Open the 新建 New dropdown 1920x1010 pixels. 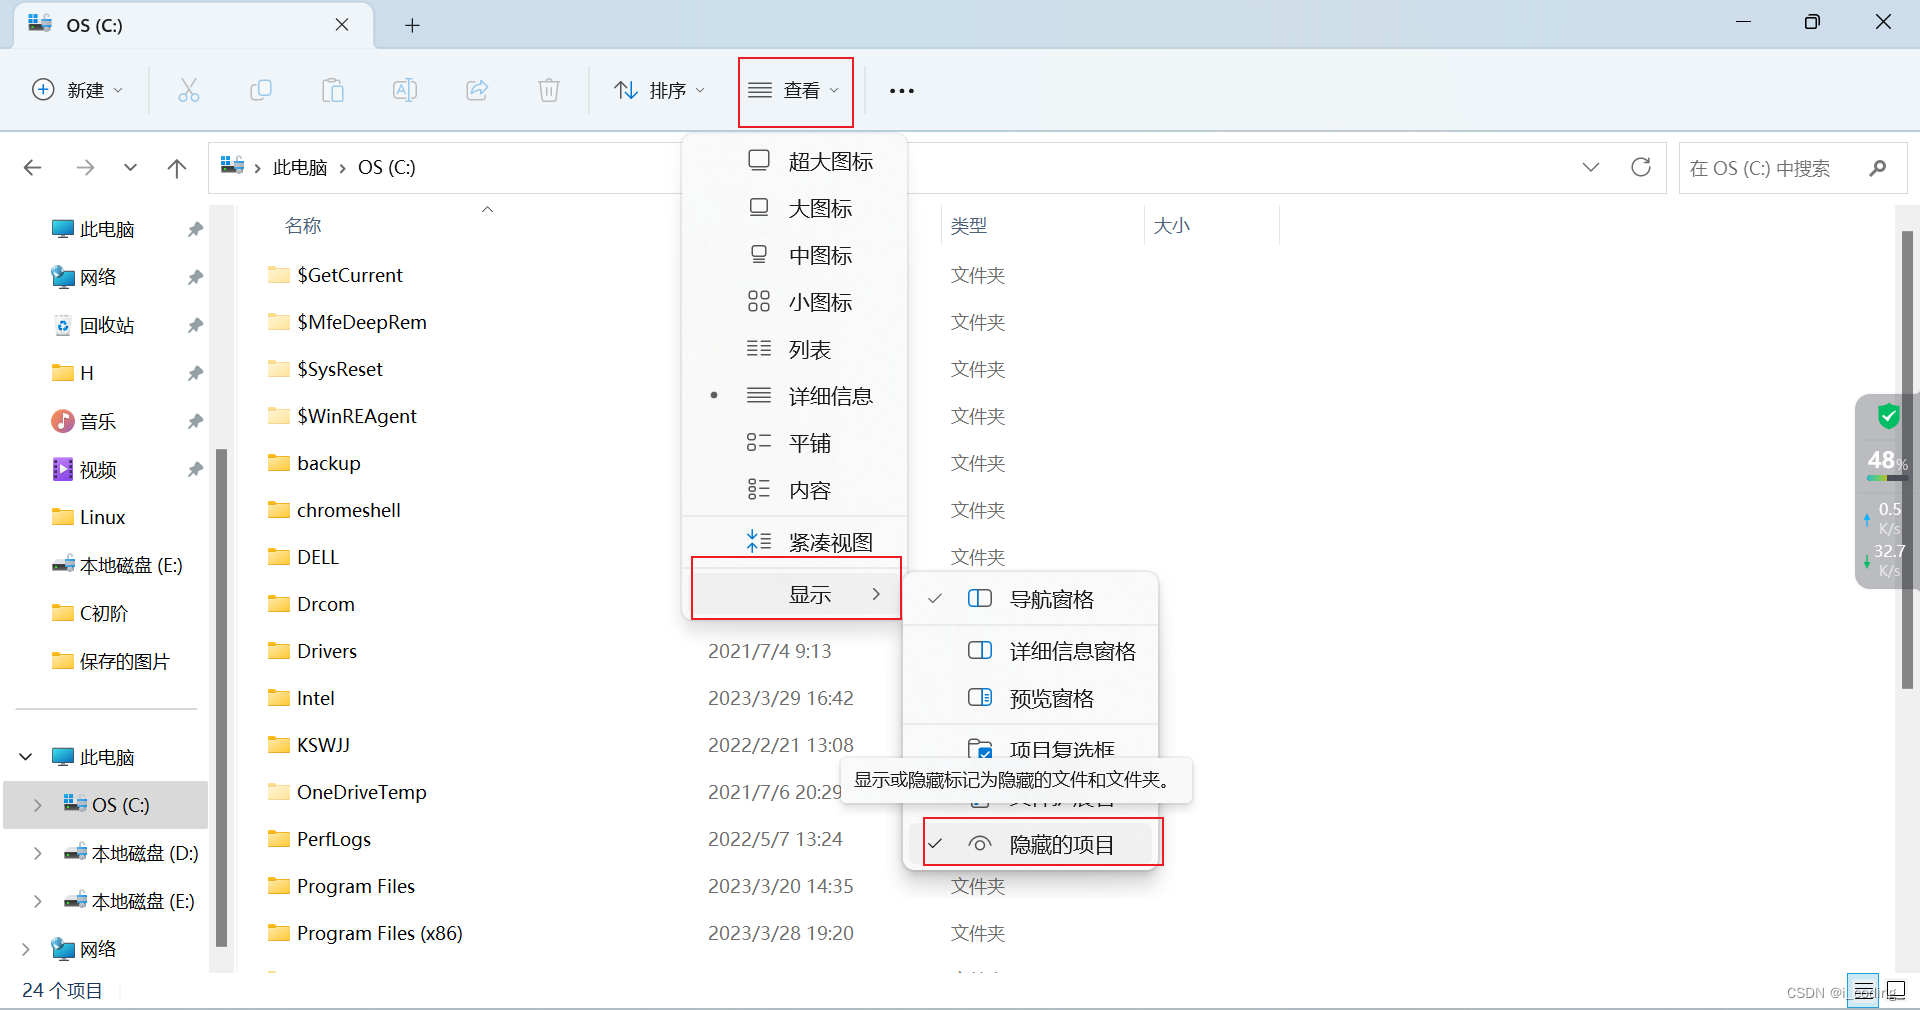(77, 90)
